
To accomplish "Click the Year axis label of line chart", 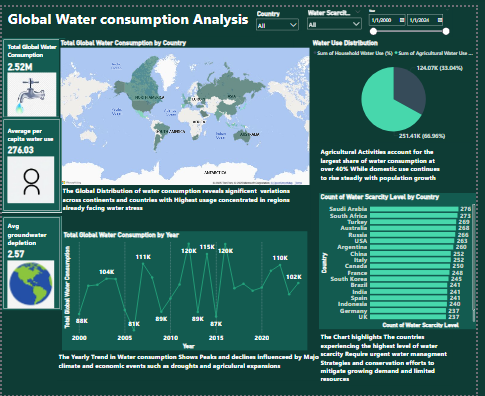I will 188,346.
